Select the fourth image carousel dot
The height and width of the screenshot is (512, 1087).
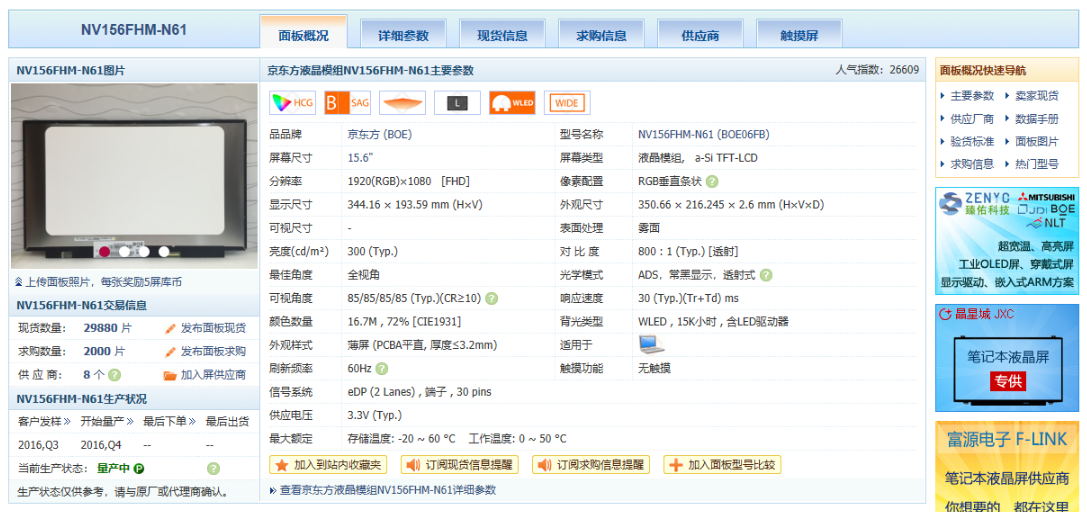click(x=164, y=251)
